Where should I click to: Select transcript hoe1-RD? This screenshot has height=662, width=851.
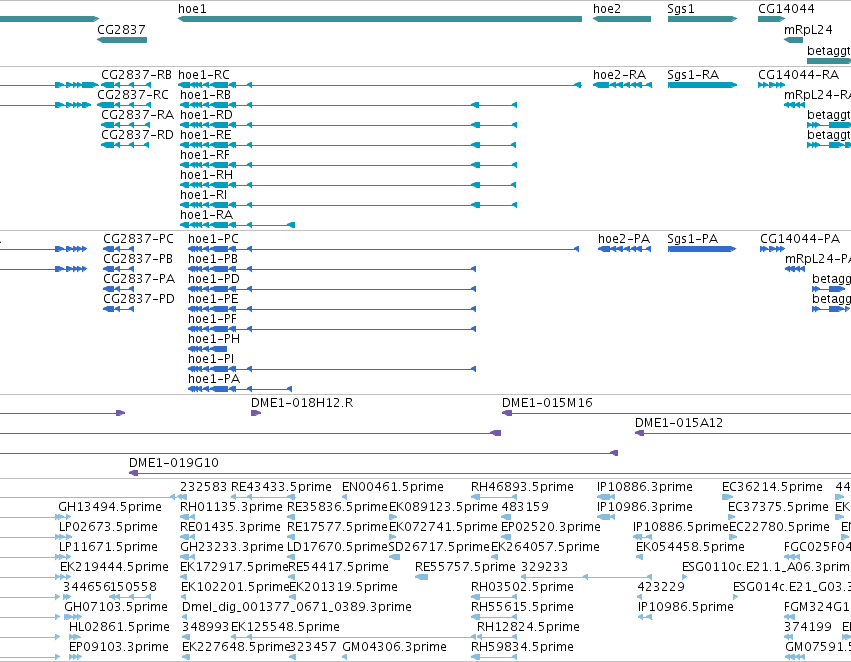(206, 115)
